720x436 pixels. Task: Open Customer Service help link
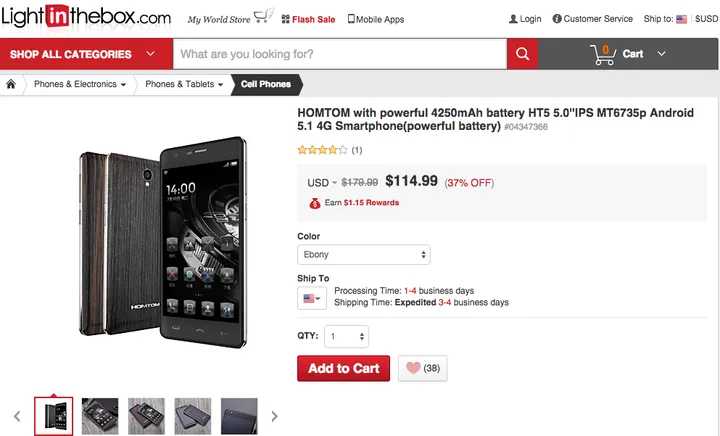click(592, 19)
